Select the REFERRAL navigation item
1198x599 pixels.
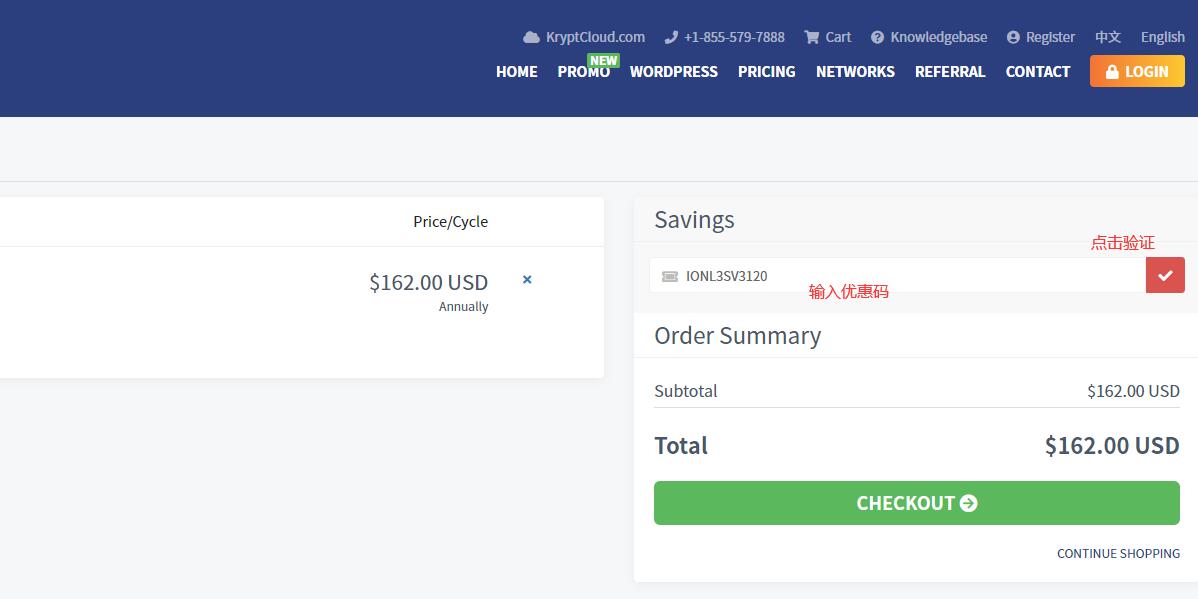pyautogui.click(x=950, y=72)
